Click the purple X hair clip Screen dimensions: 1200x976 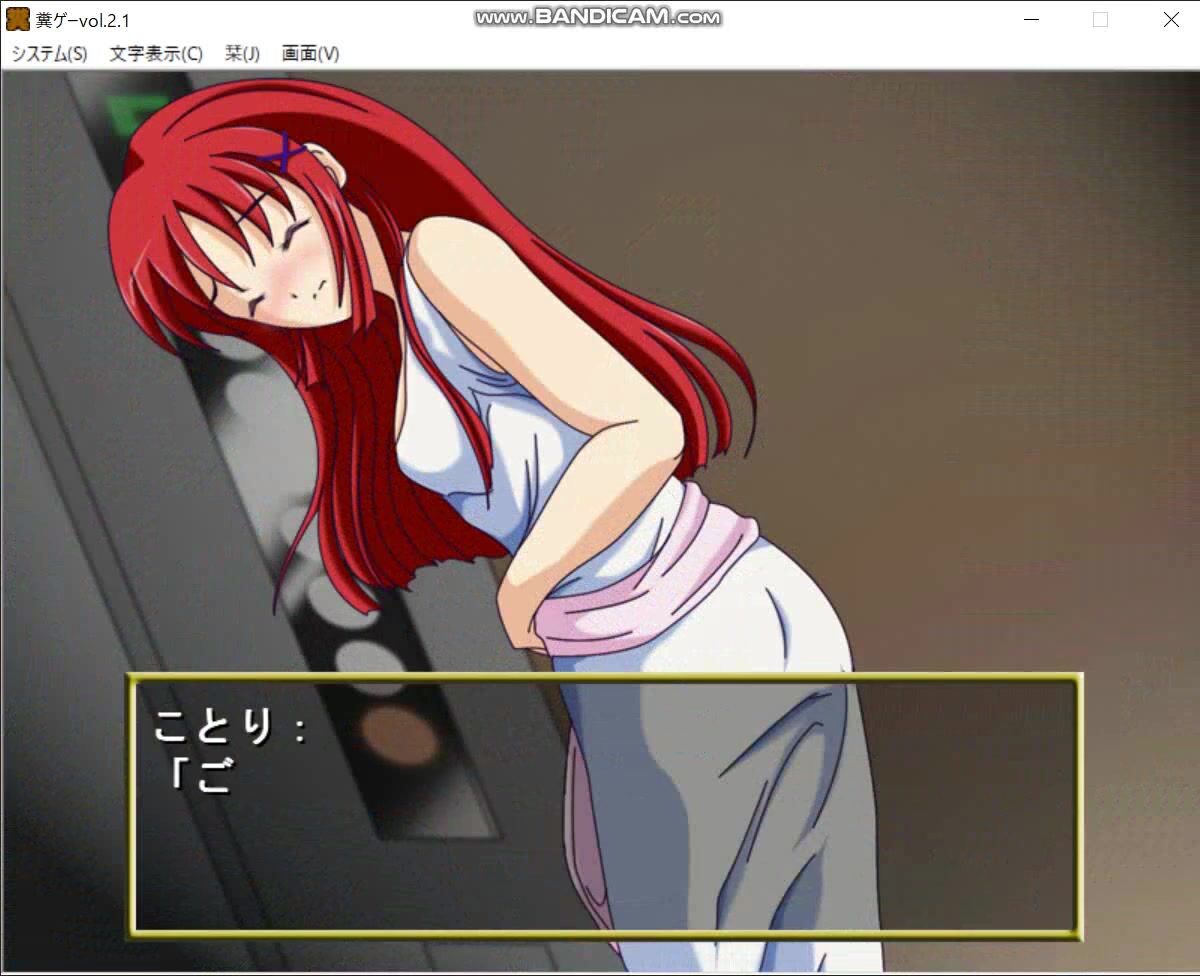tap(286, 154)
